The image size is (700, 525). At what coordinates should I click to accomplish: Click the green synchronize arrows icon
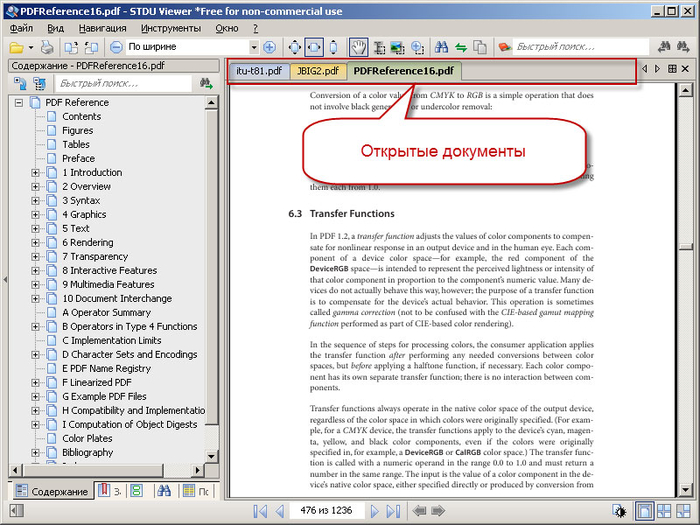click(x=461, y=47)
